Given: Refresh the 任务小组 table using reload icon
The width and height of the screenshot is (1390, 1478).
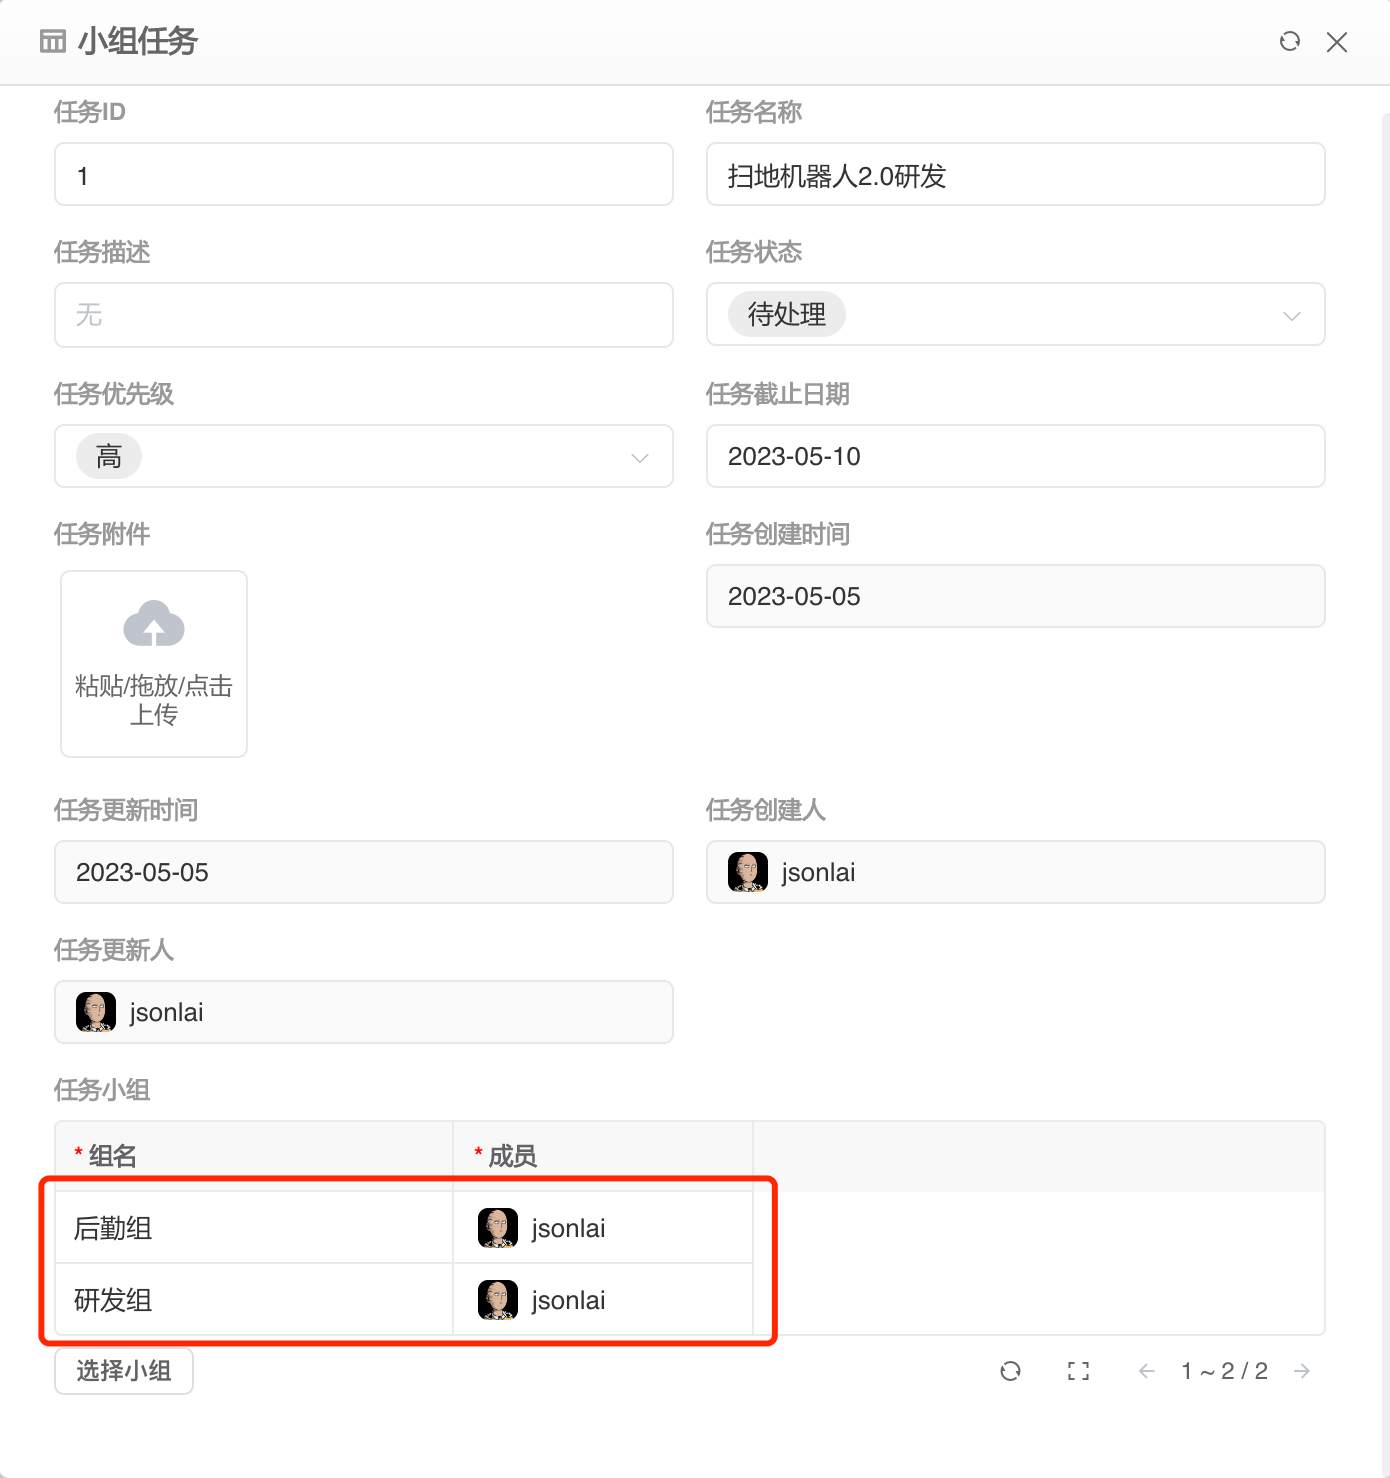Looking at the screenshot, I should click(x=1011, y=1371).
